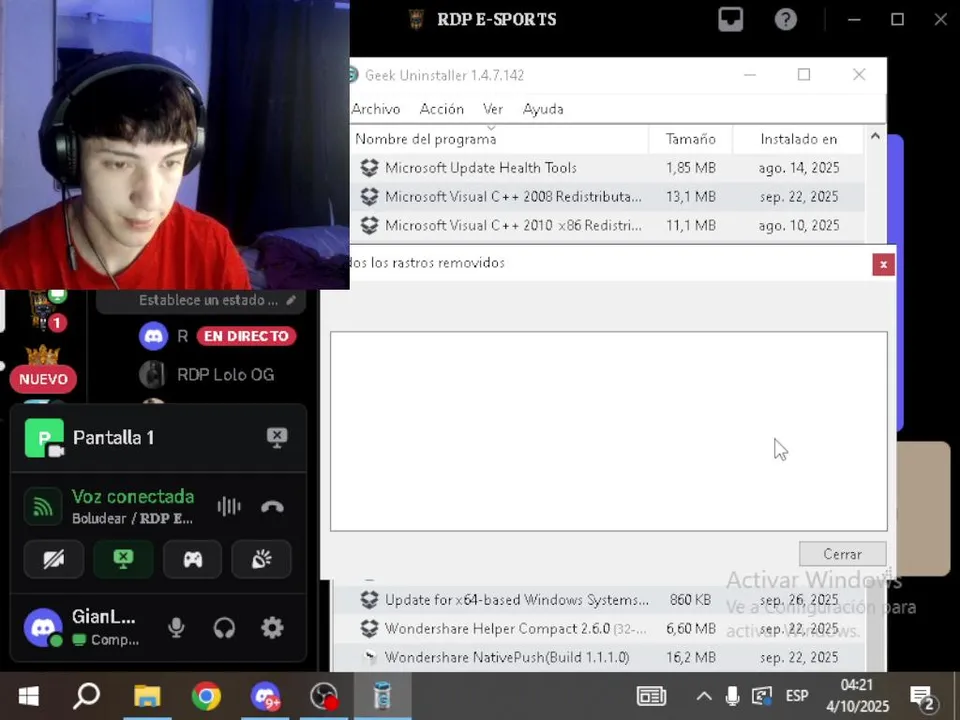Viewport: 960px width, 720px height.
Task: Click the Update for x64-based Windows package icon
Action: tap(369, 600)
